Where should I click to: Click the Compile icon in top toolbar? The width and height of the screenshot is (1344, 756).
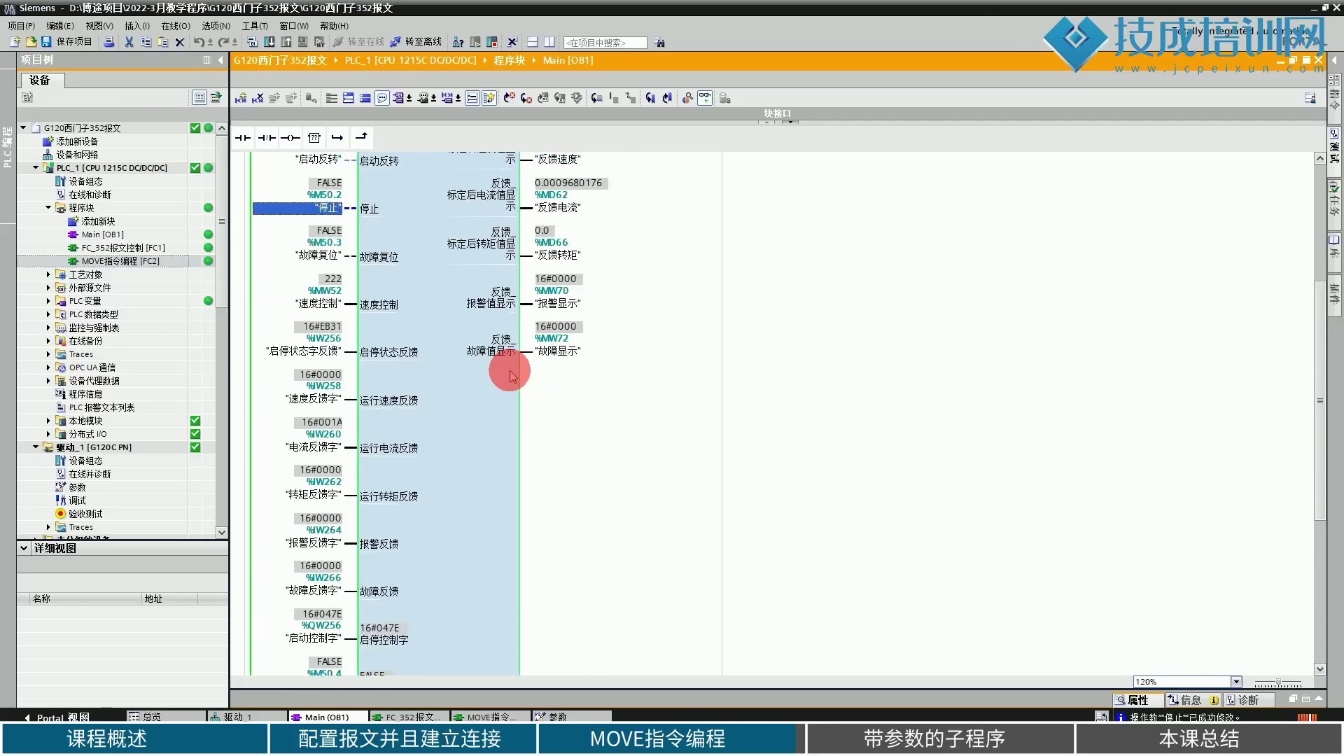[x=252, y=42]
